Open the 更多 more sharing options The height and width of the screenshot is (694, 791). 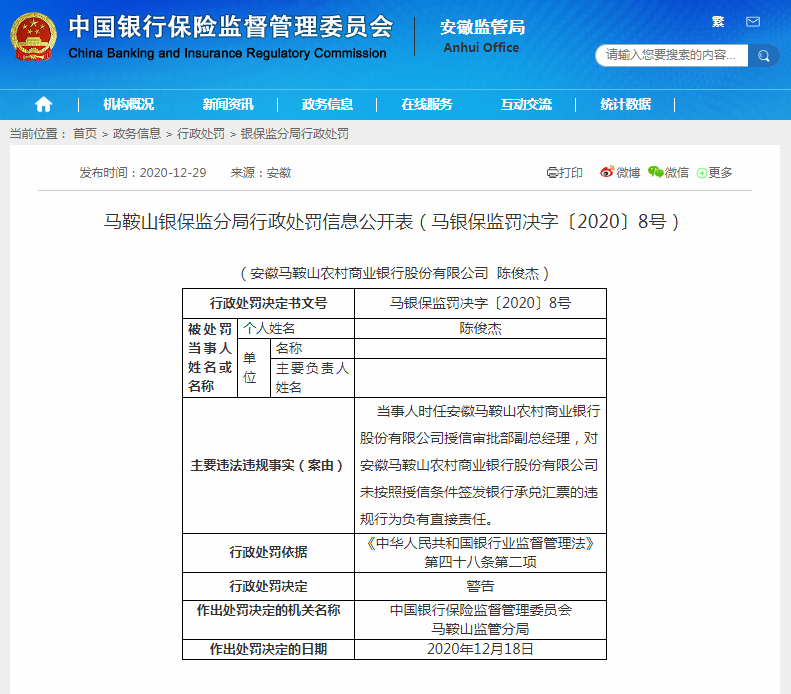[x=714, y=172]
